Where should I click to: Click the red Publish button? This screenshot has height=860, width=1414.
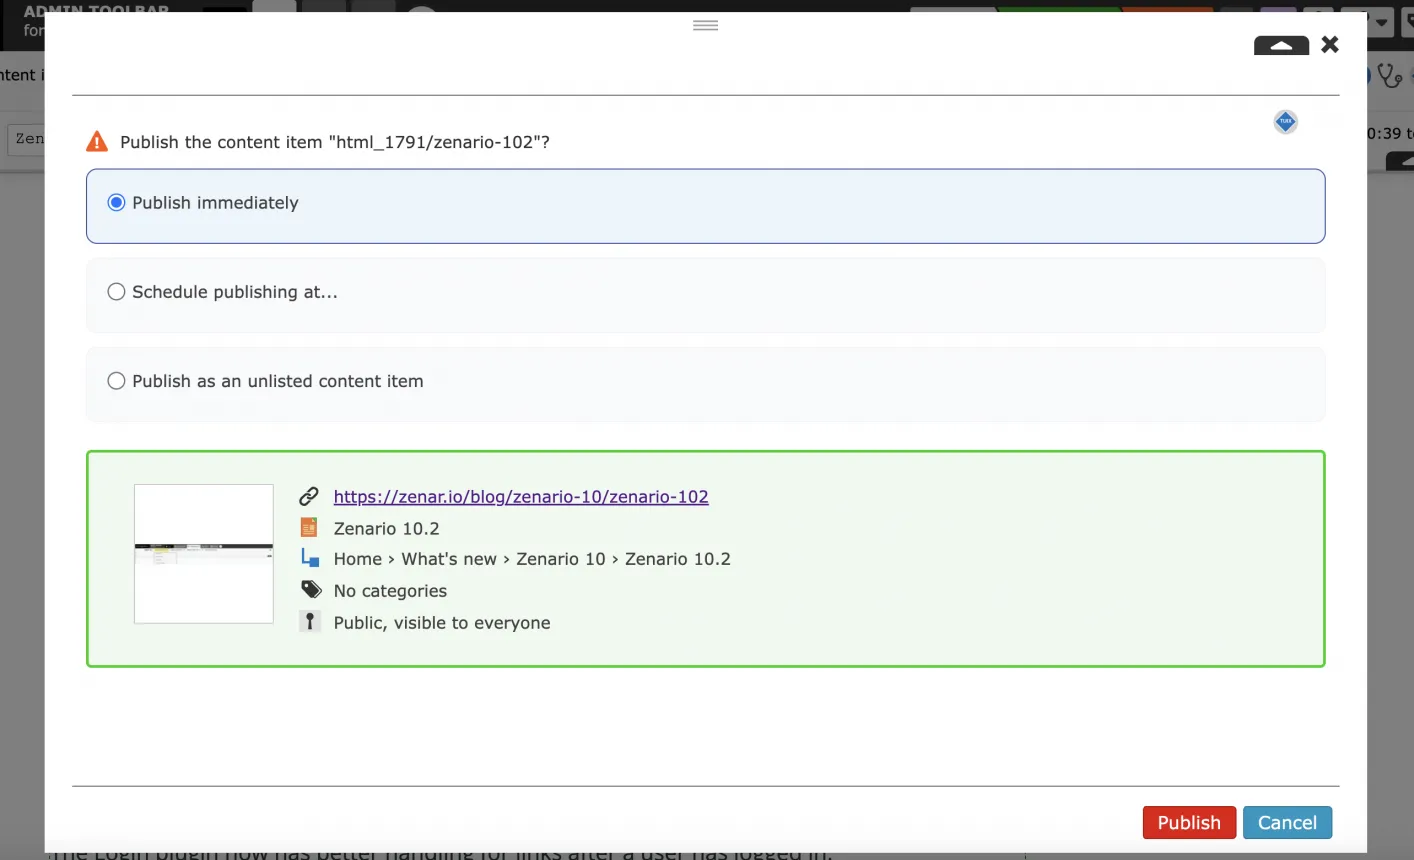(1189, 822)
